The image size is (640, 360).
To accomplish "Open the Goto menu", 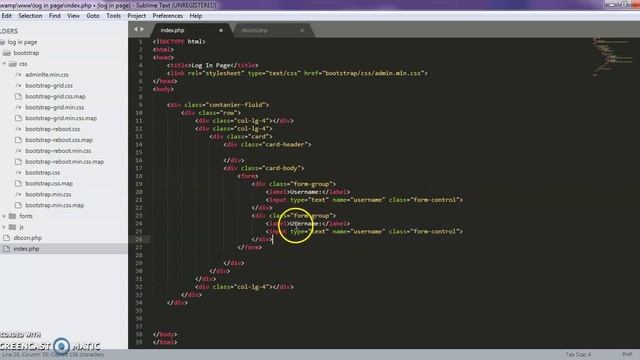I will pyautogui.click(x=93, y=16).
